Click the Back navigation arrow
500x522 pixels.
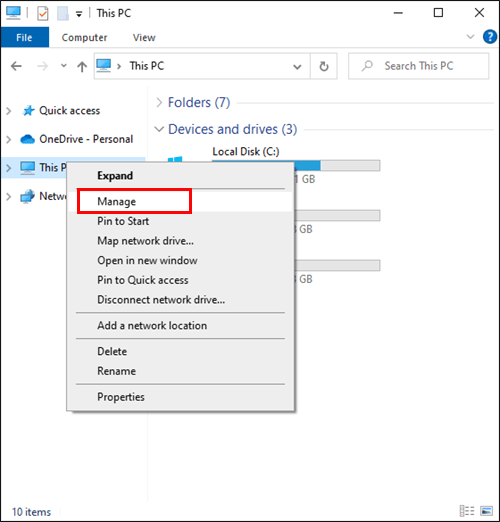pos(16,66)
